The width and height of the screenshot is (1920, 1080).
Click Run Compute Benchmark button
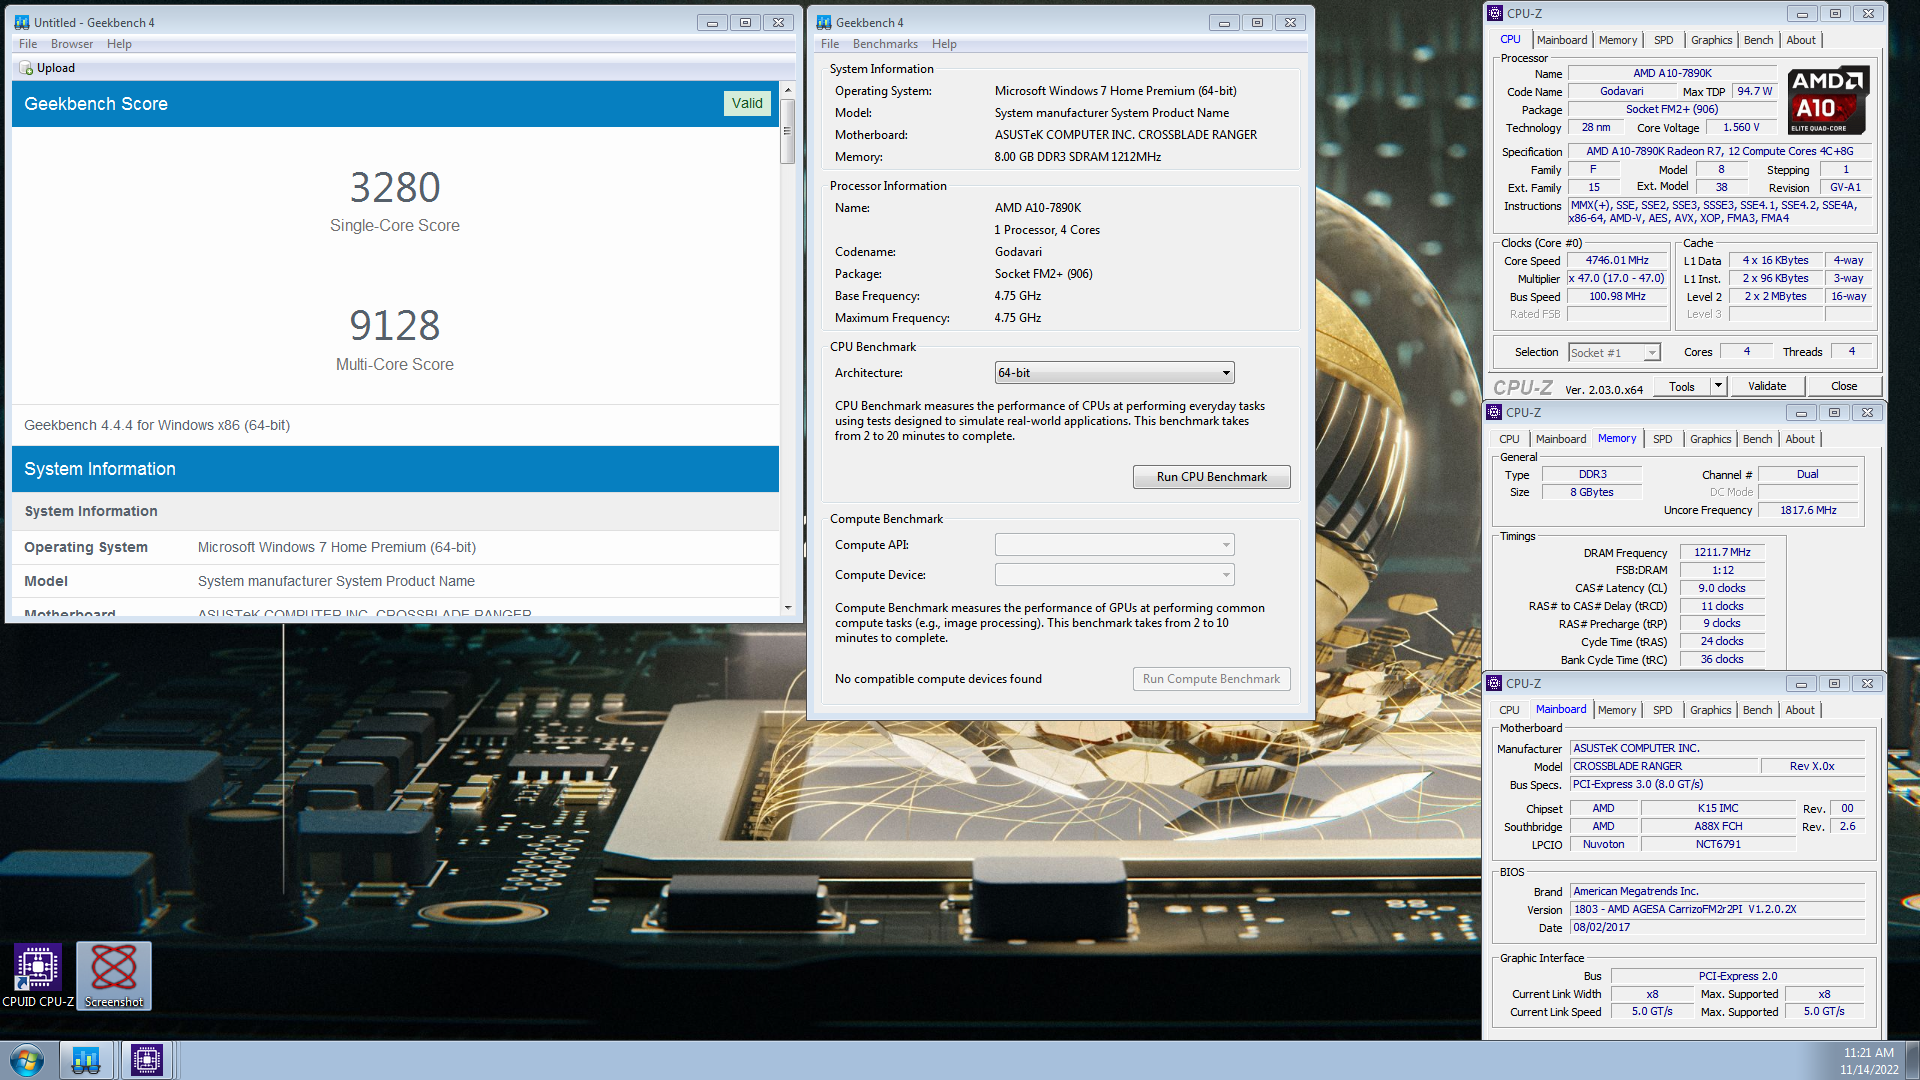pyautogui.click(x=1211, y=679)
